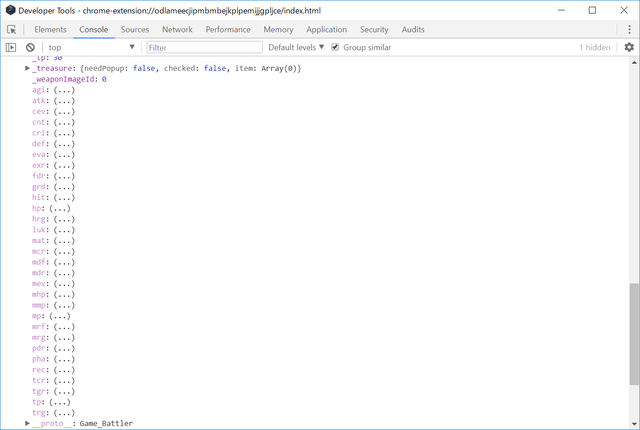Evaluate the grd getter (...)
Screen dimensions: 640x430
tap(64, 187)
